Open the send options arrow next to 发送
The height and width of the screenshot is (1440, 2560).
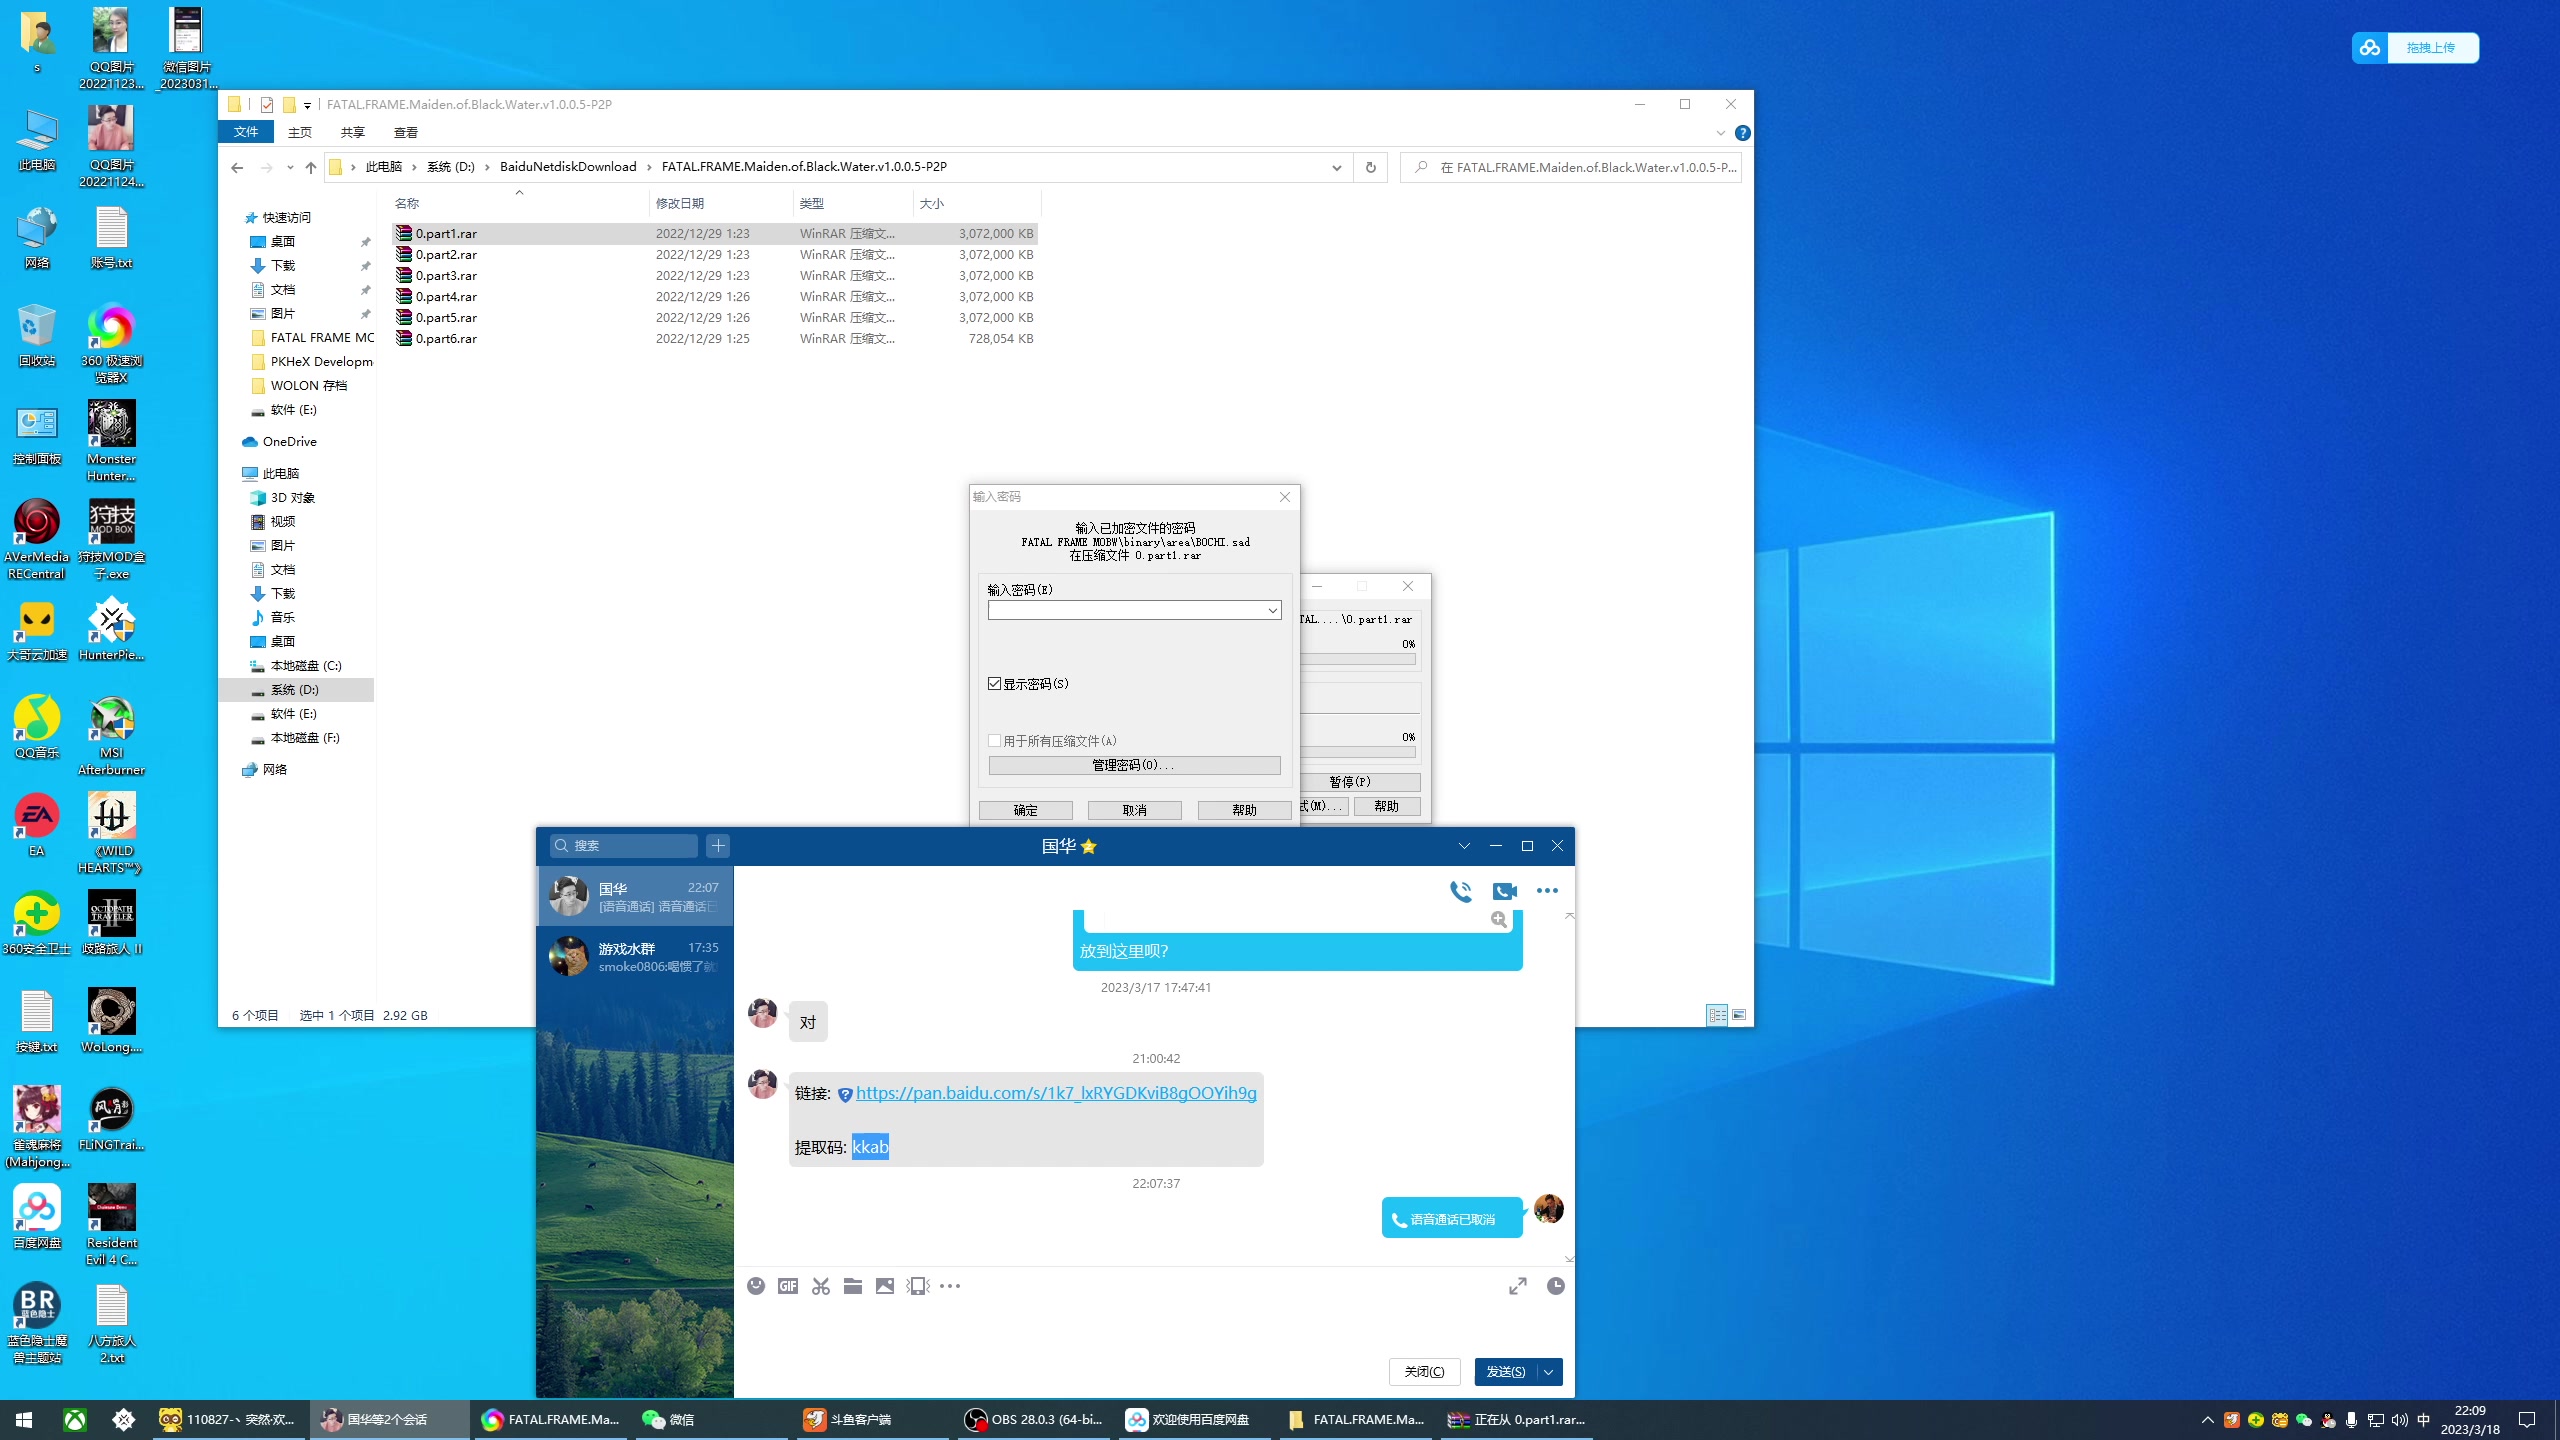pyautogui.click(x=1549, y=1372)
